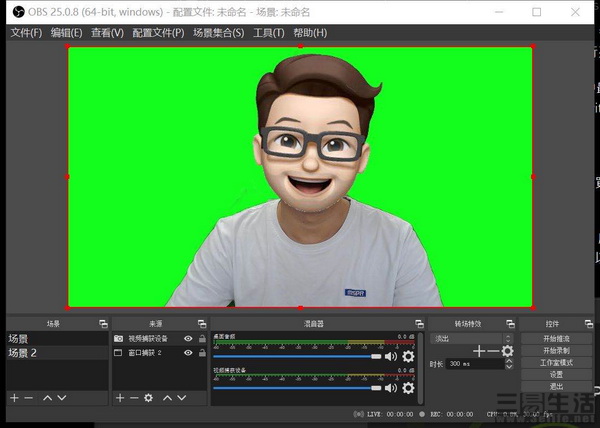
Task: Open settings gear for 视频捕获设备 mixer channel
Action: (408, 388)
